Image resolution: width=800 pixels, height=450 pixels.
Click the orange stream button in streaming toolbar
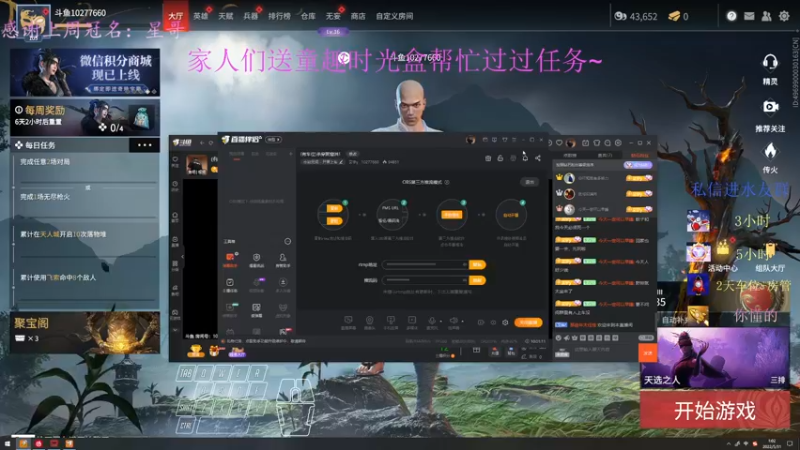click(x=528, y=322)
